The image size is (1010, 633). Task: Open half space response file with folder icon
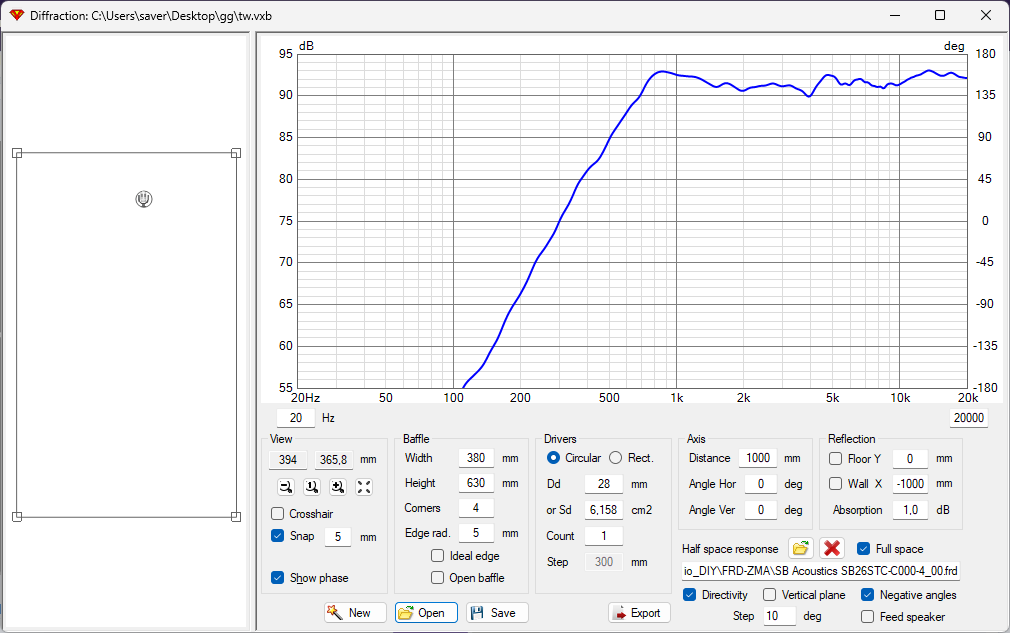pos(800,549)
